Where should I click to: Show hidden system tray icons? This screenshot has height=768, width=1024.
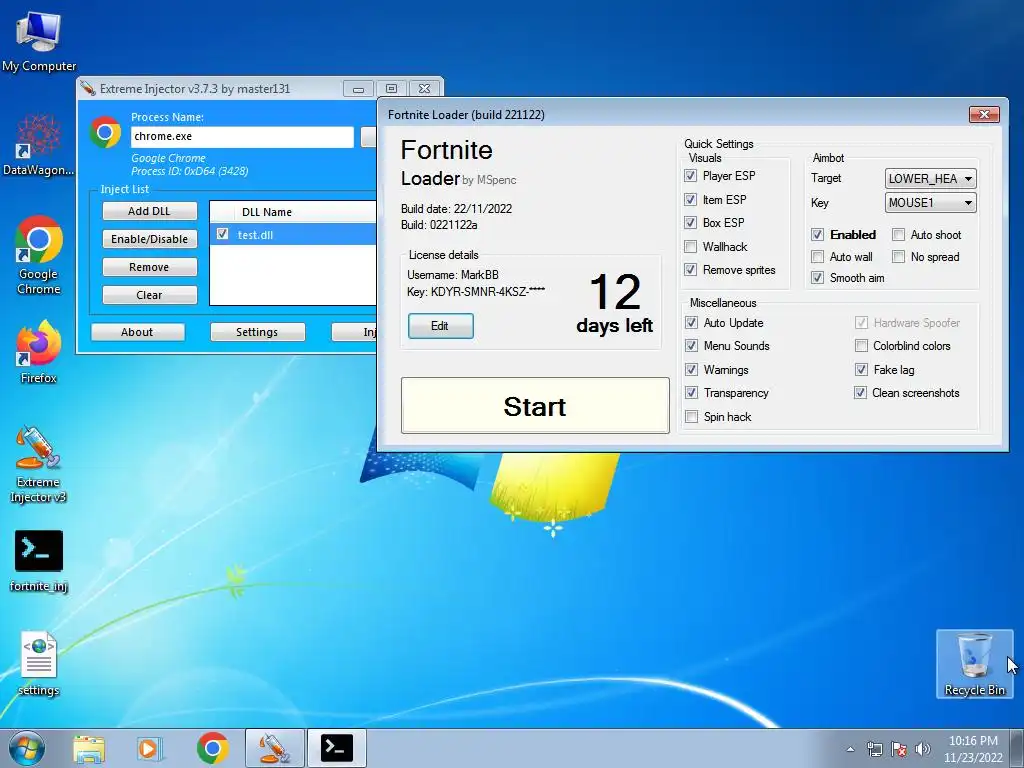pos(850,749)
